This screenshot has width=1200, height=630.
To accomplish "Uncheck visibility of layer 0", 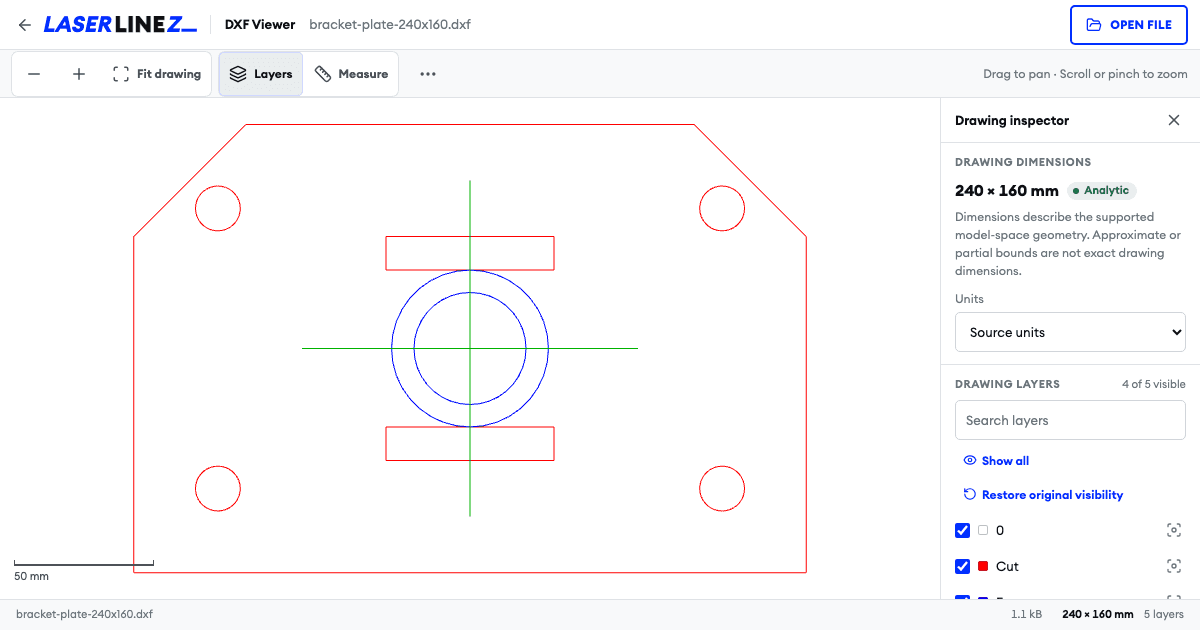I will pos(963,530).
